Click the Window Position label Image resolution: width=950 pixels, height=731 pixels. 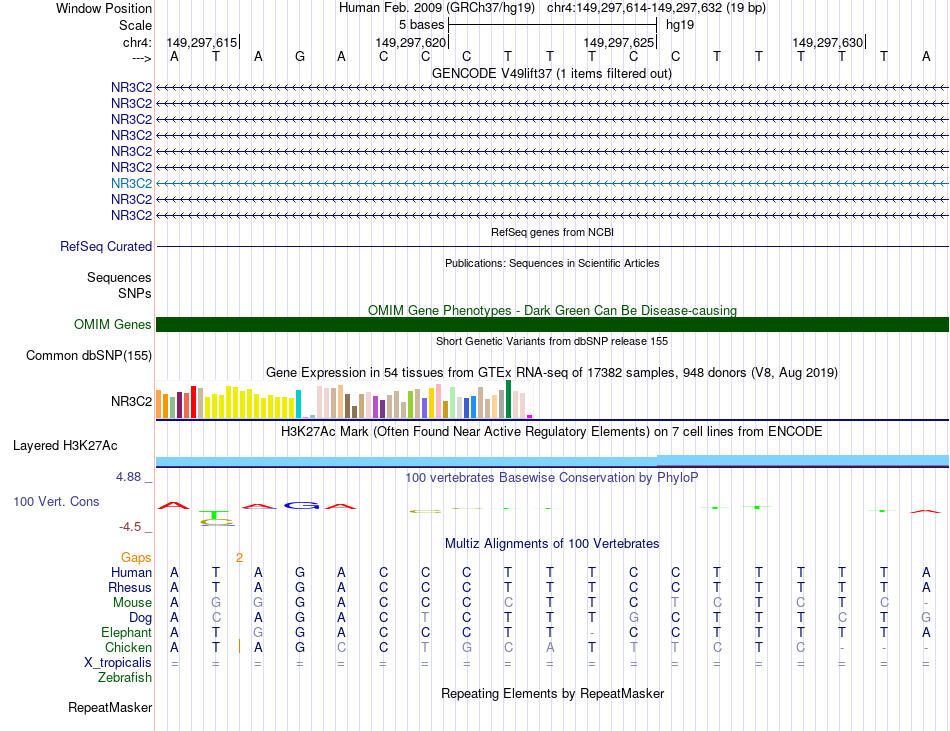[x=104, y=8]
